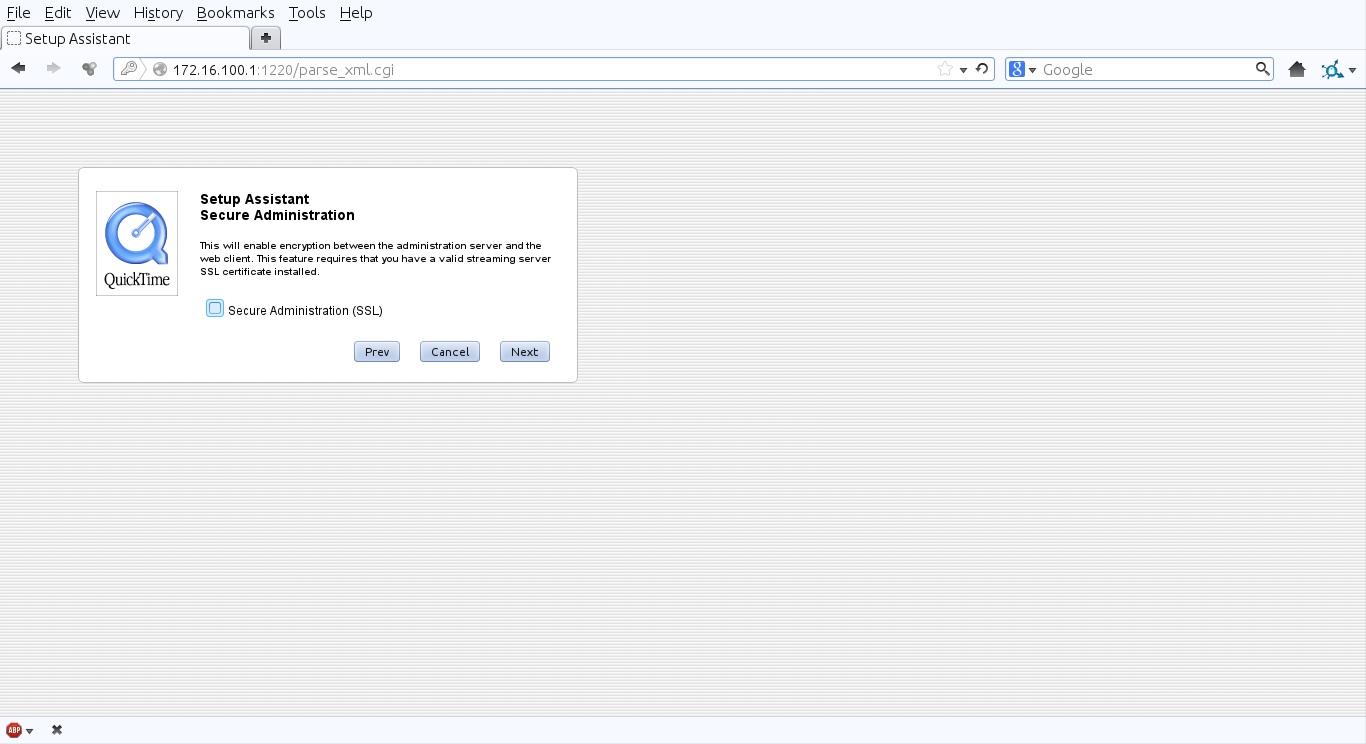Viewport: 1366px width, 744px height.
Task: Enable Secure Administration (SSL) checkbox
Action: [x=215, y=309]
